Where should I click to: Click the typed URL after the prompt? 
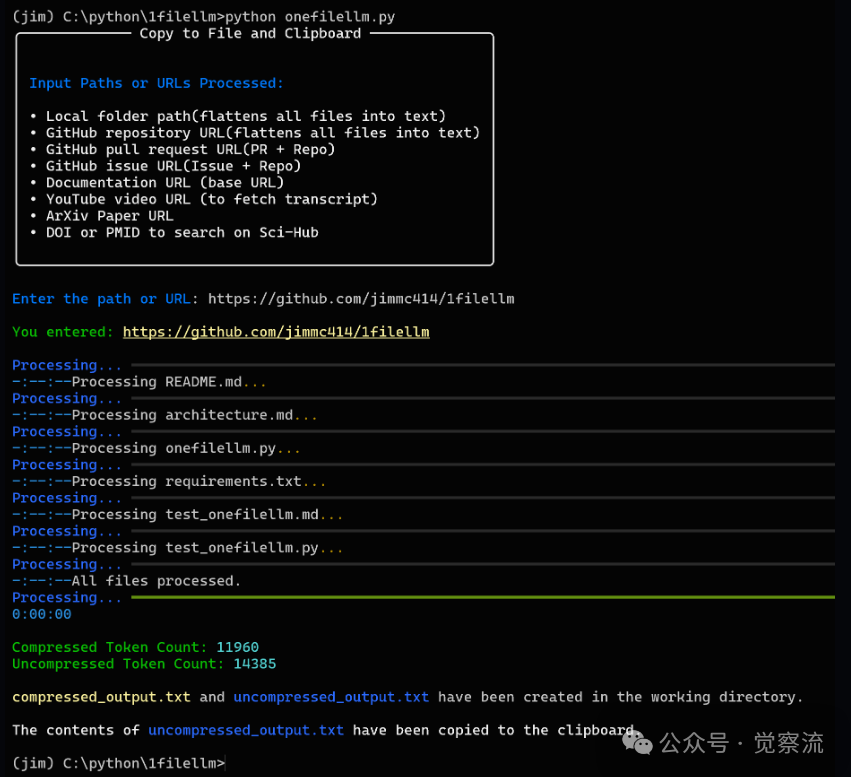[x=361, y=299]
